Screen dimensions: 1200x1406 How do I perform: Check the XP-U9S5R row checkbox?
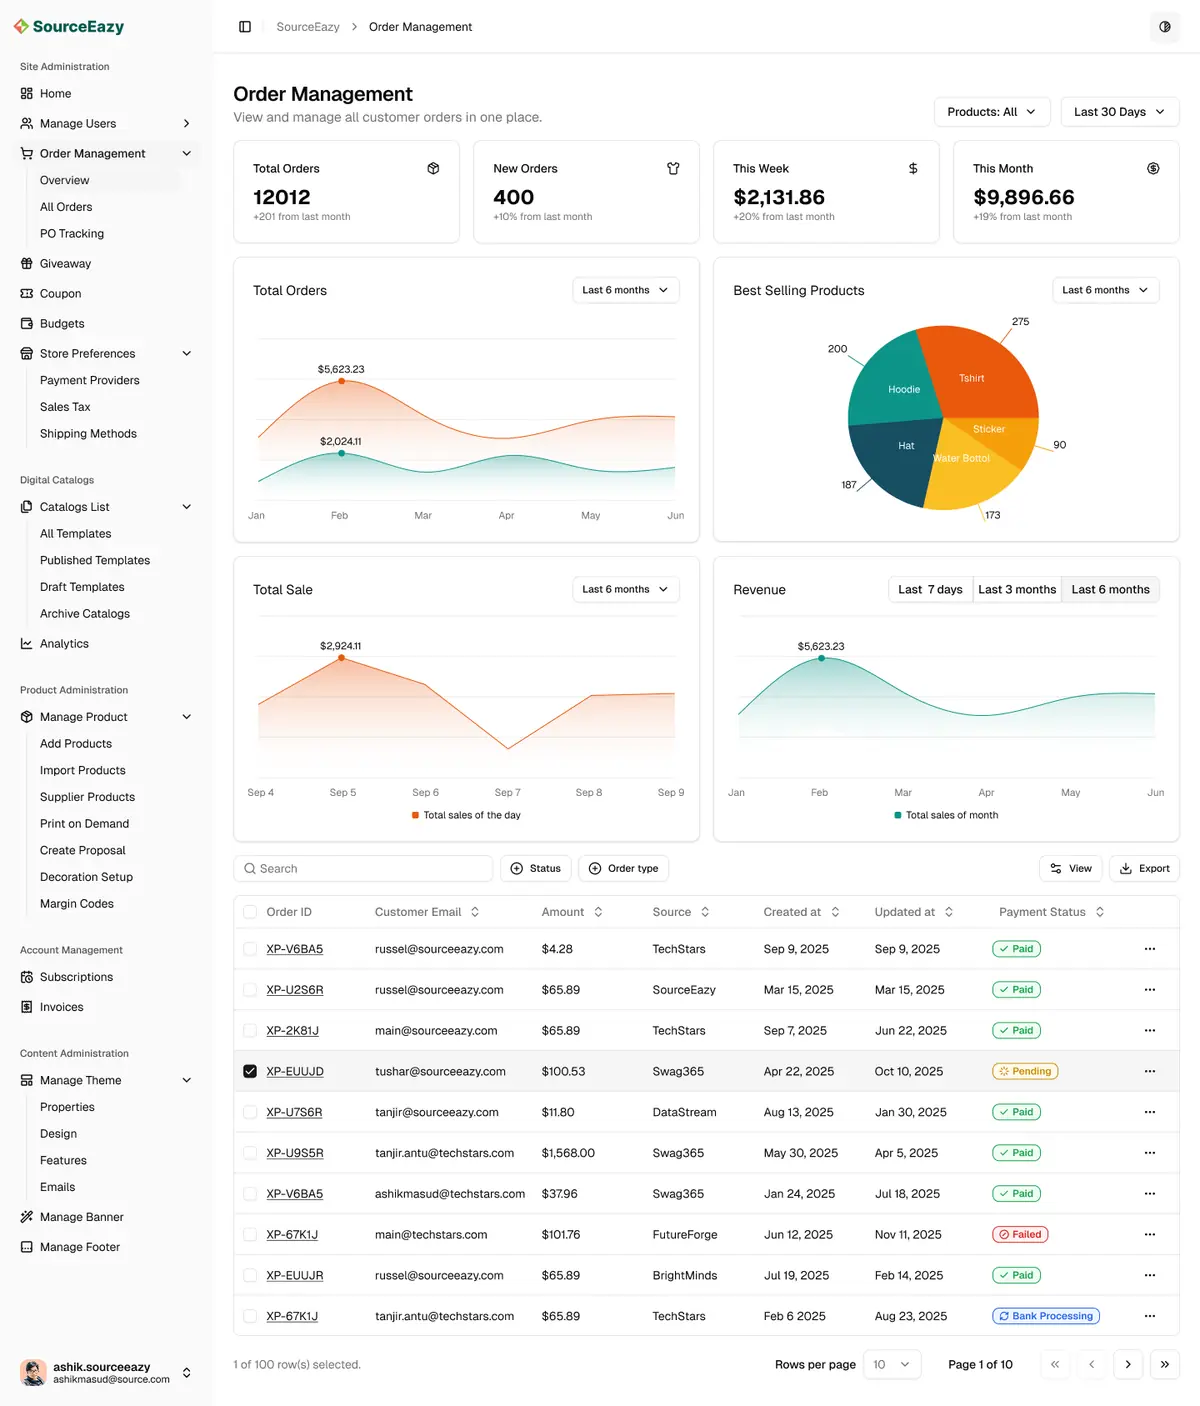click(250, 1153)
